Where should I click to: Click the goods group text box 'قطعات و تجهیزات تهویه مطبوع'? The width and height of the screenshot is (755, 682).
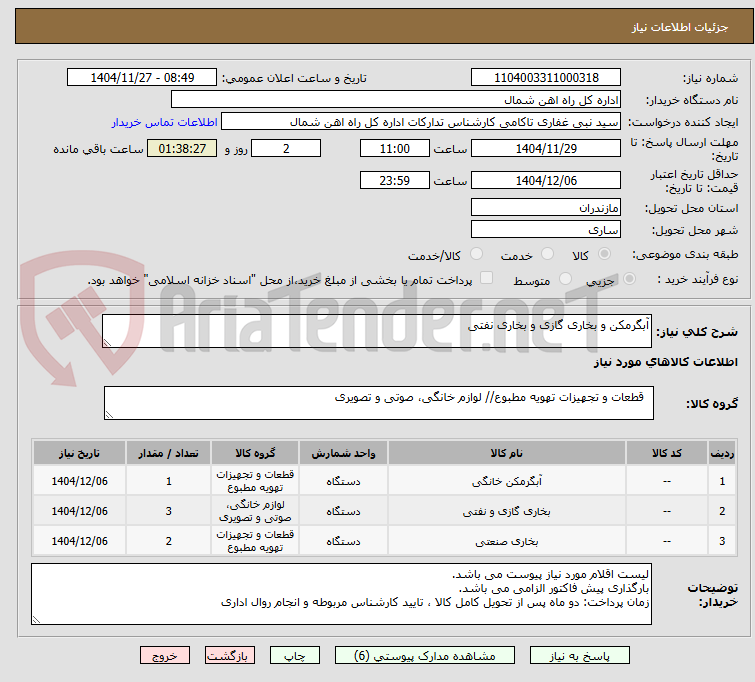click(379, 403)
